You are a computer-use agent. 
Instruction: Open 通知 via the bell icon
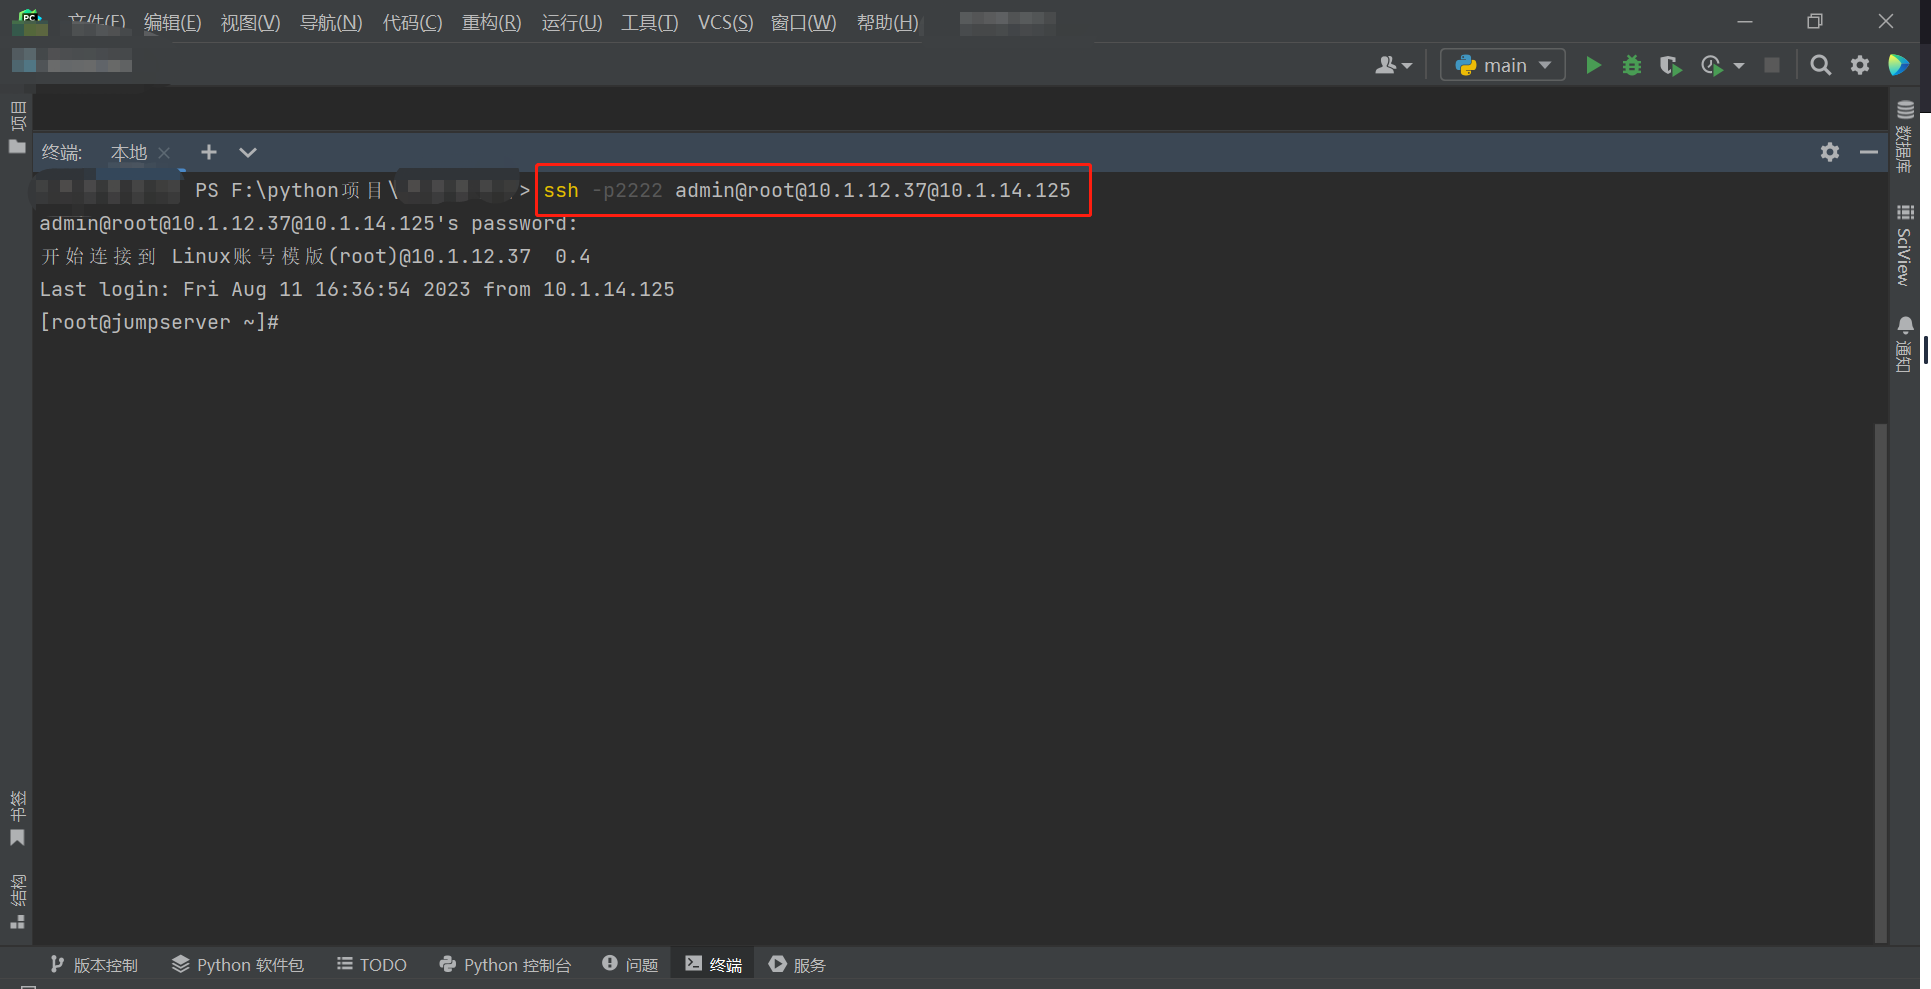[x=1904, y=325]
